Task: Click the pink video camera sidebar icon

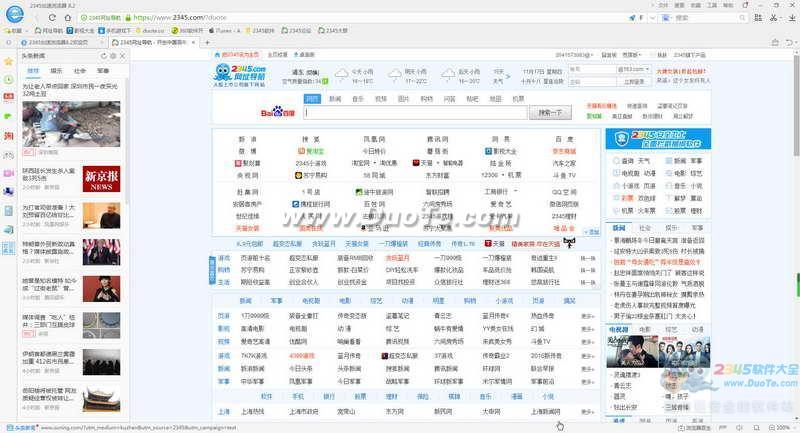Action: (x=9, y=173)
